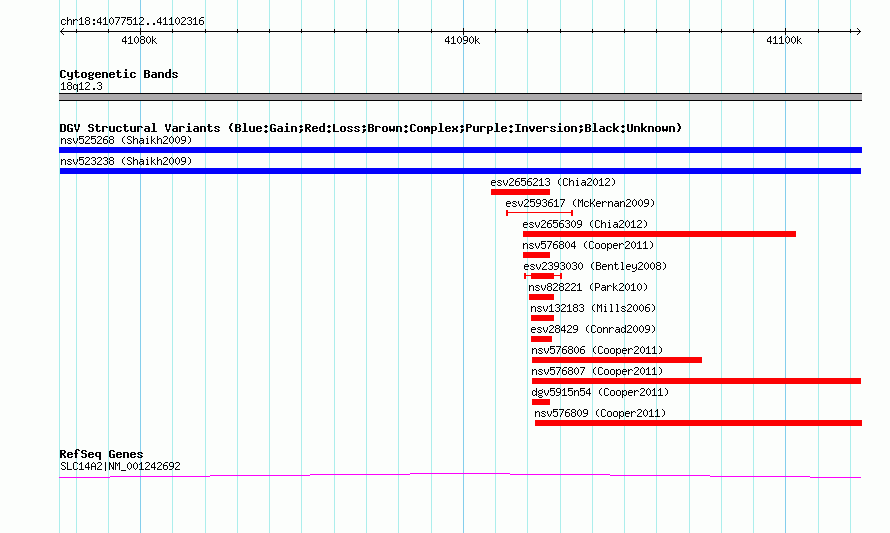Click the esv2393030 variant glyph
The height and width of the screenshot is (533, 890).
point(543,276)
